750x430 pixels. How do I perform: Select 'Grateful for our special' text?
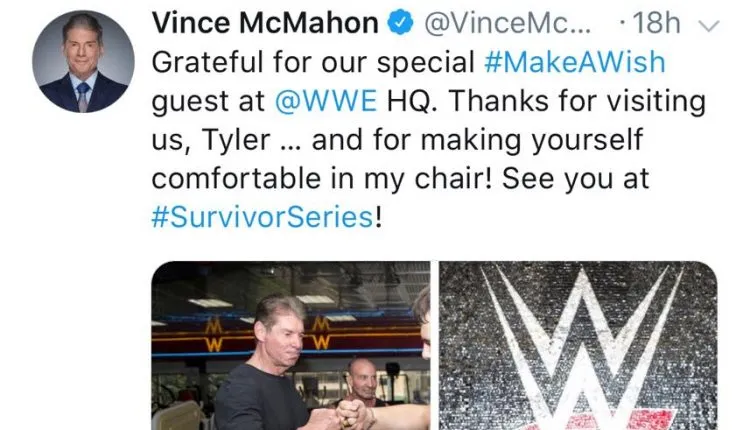coord(313,62)
